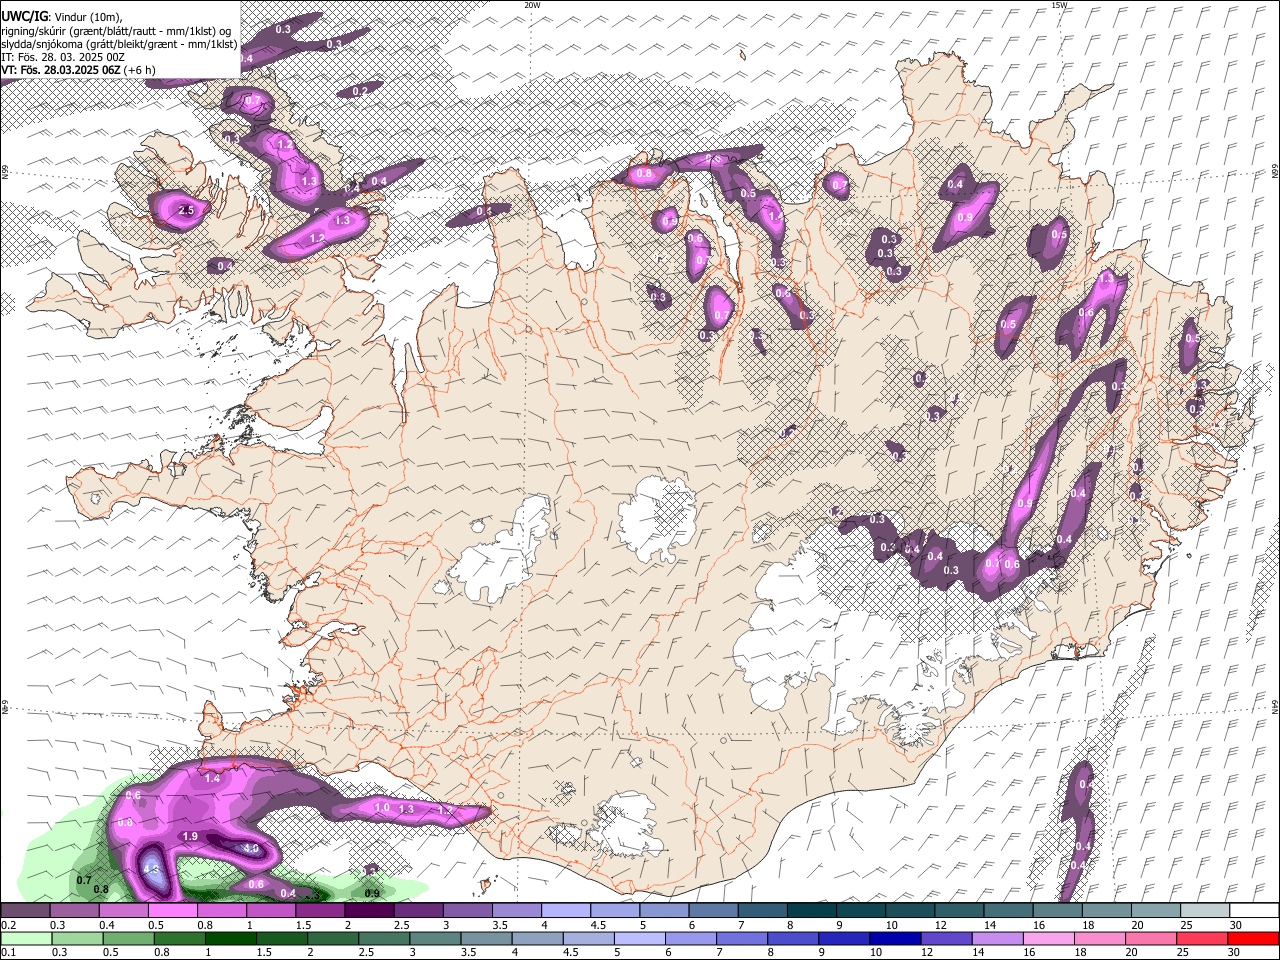Screen dimensions: 1280x960
Task: Pick the 30 bright red swatch in the lower rain scale
Action: coord(1254,938)
